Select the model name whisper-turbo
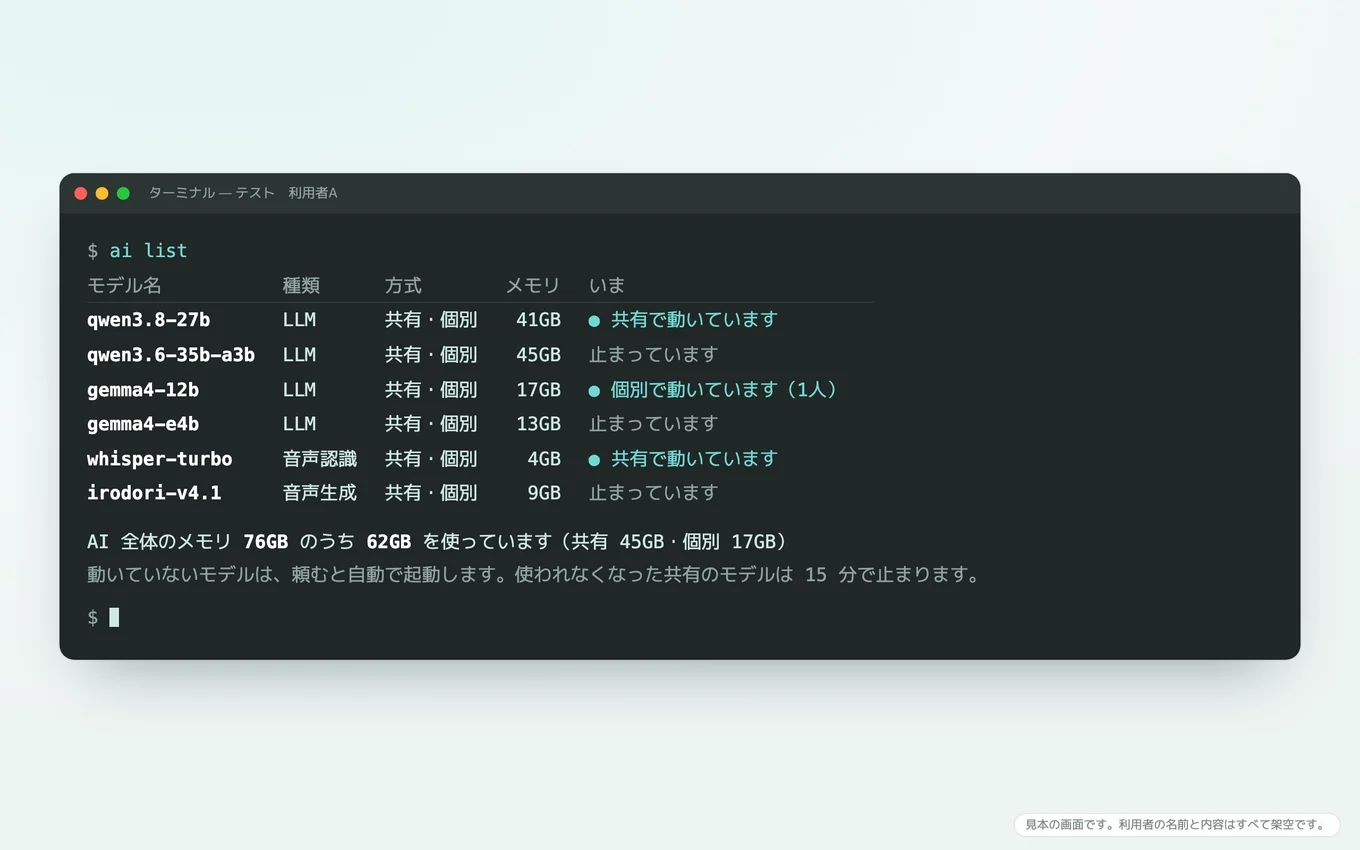 (160, 459)
